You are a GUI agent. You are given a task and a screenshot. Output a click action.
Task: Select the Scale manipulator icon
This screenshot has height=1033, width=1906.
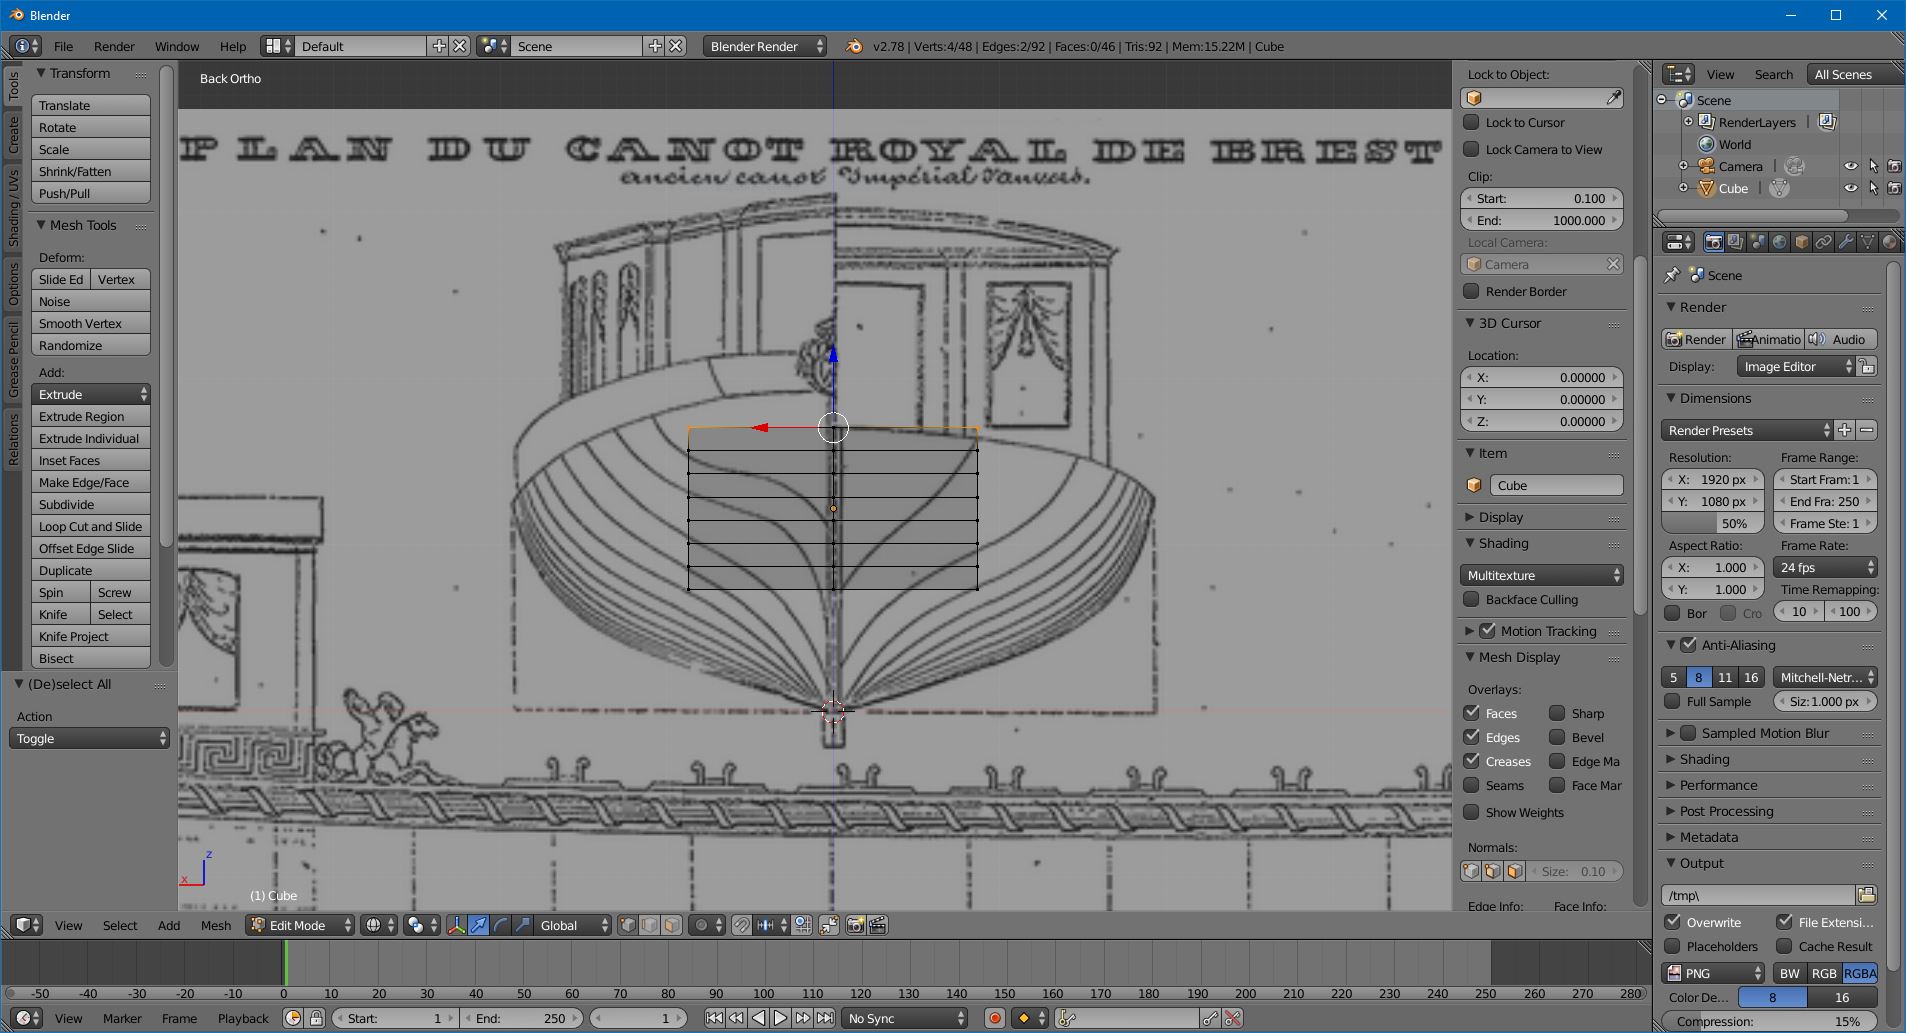click(x=522, y=925)
